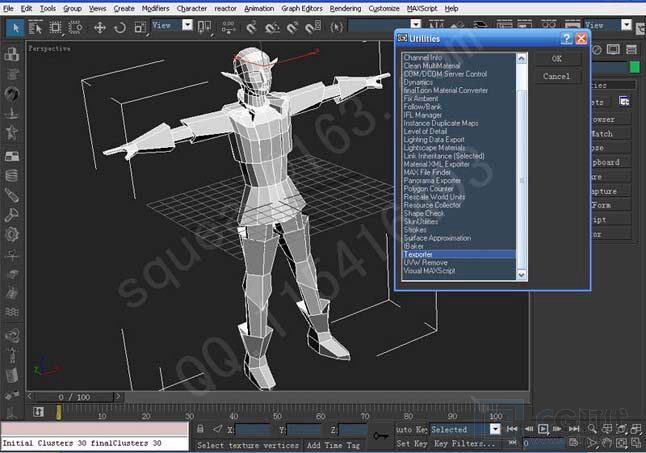
Task: Click reactor Create Rigid Body Collection icon
Action: (12, 55)
